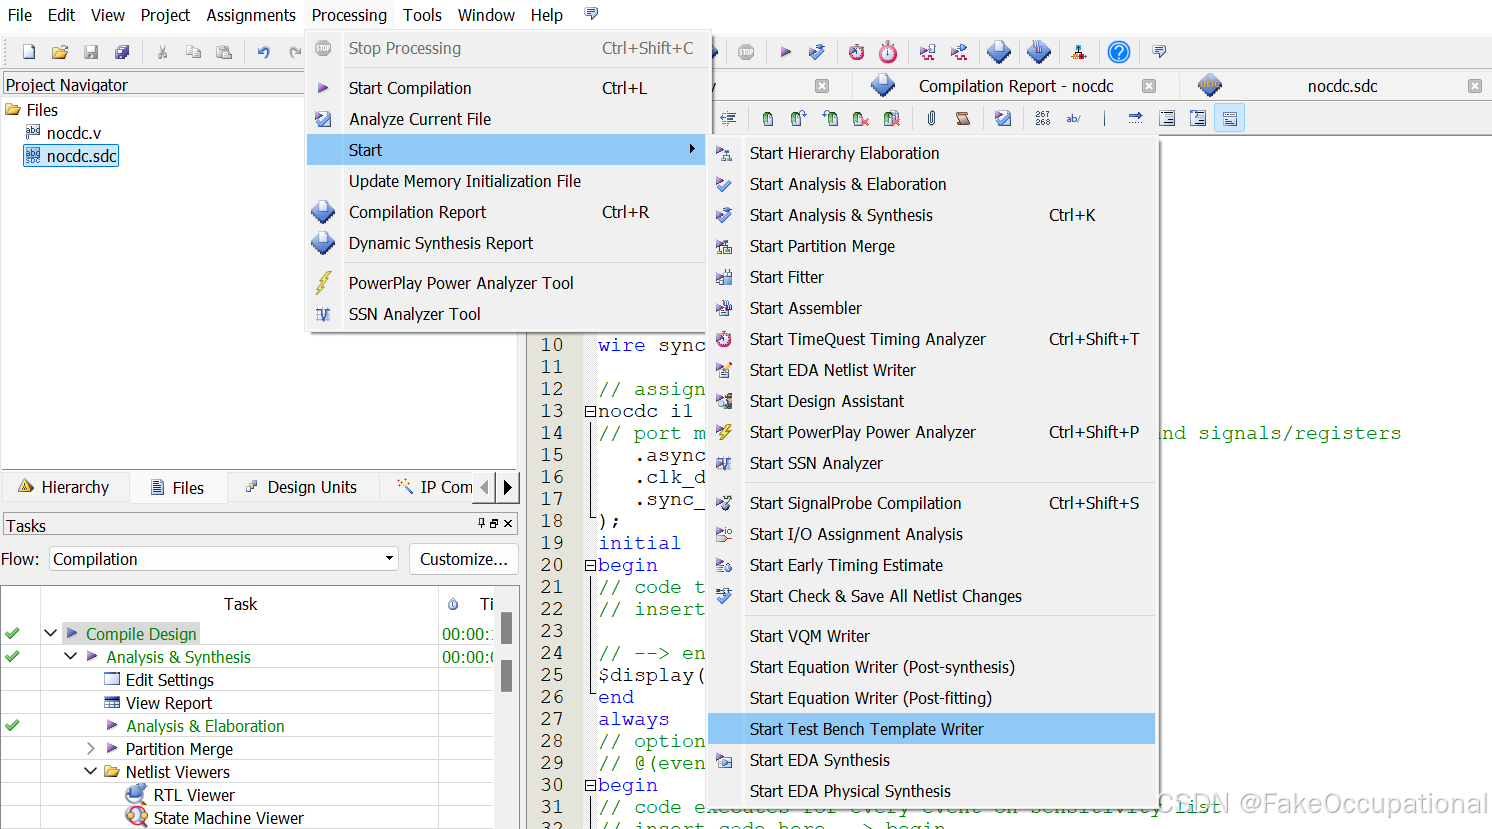Screen dimensions: 1492x829
Task: Open the blue Help question mark icon
Action: pyautogui.click(x=1119, y=52)
